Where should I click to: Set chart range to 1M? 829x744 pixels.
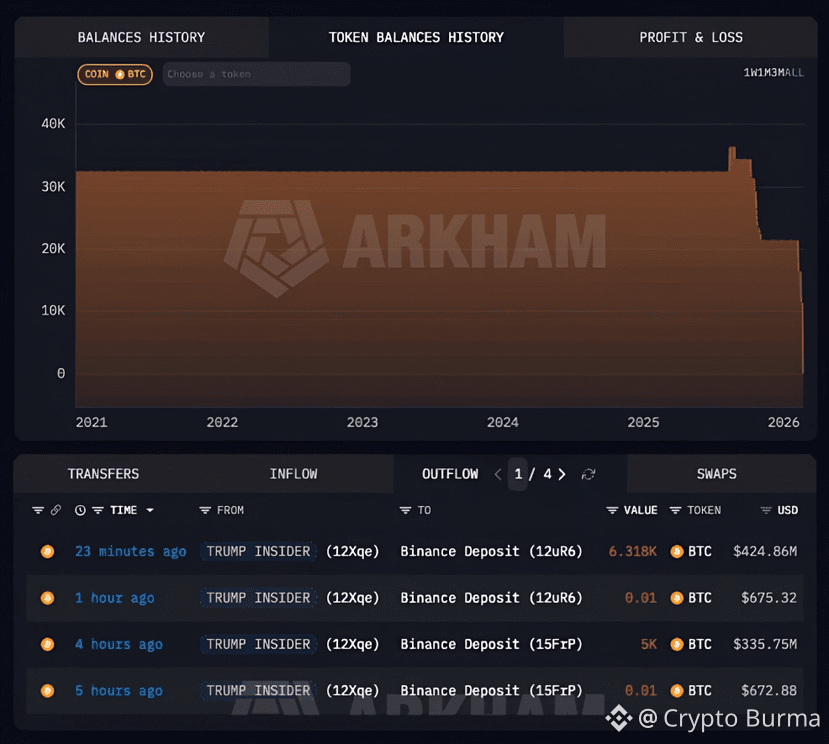coord(763,73)
